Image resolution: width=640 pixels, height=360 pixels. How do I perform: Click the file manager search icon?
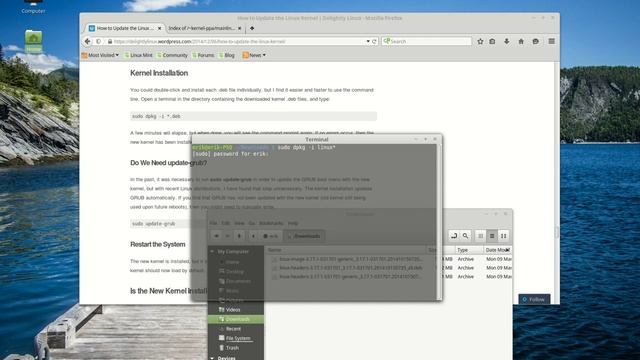click(x=465, y=236)
